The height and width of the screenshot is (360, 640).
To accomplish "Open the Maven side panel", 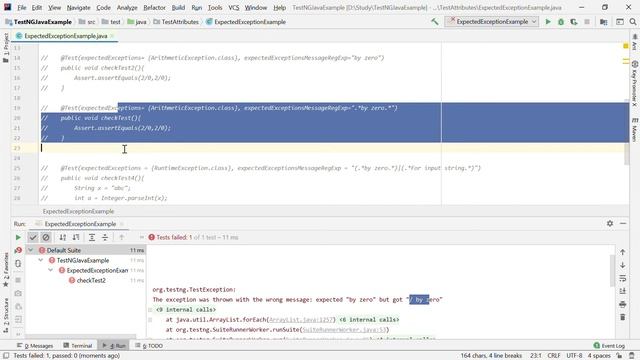I will point(635,130).
